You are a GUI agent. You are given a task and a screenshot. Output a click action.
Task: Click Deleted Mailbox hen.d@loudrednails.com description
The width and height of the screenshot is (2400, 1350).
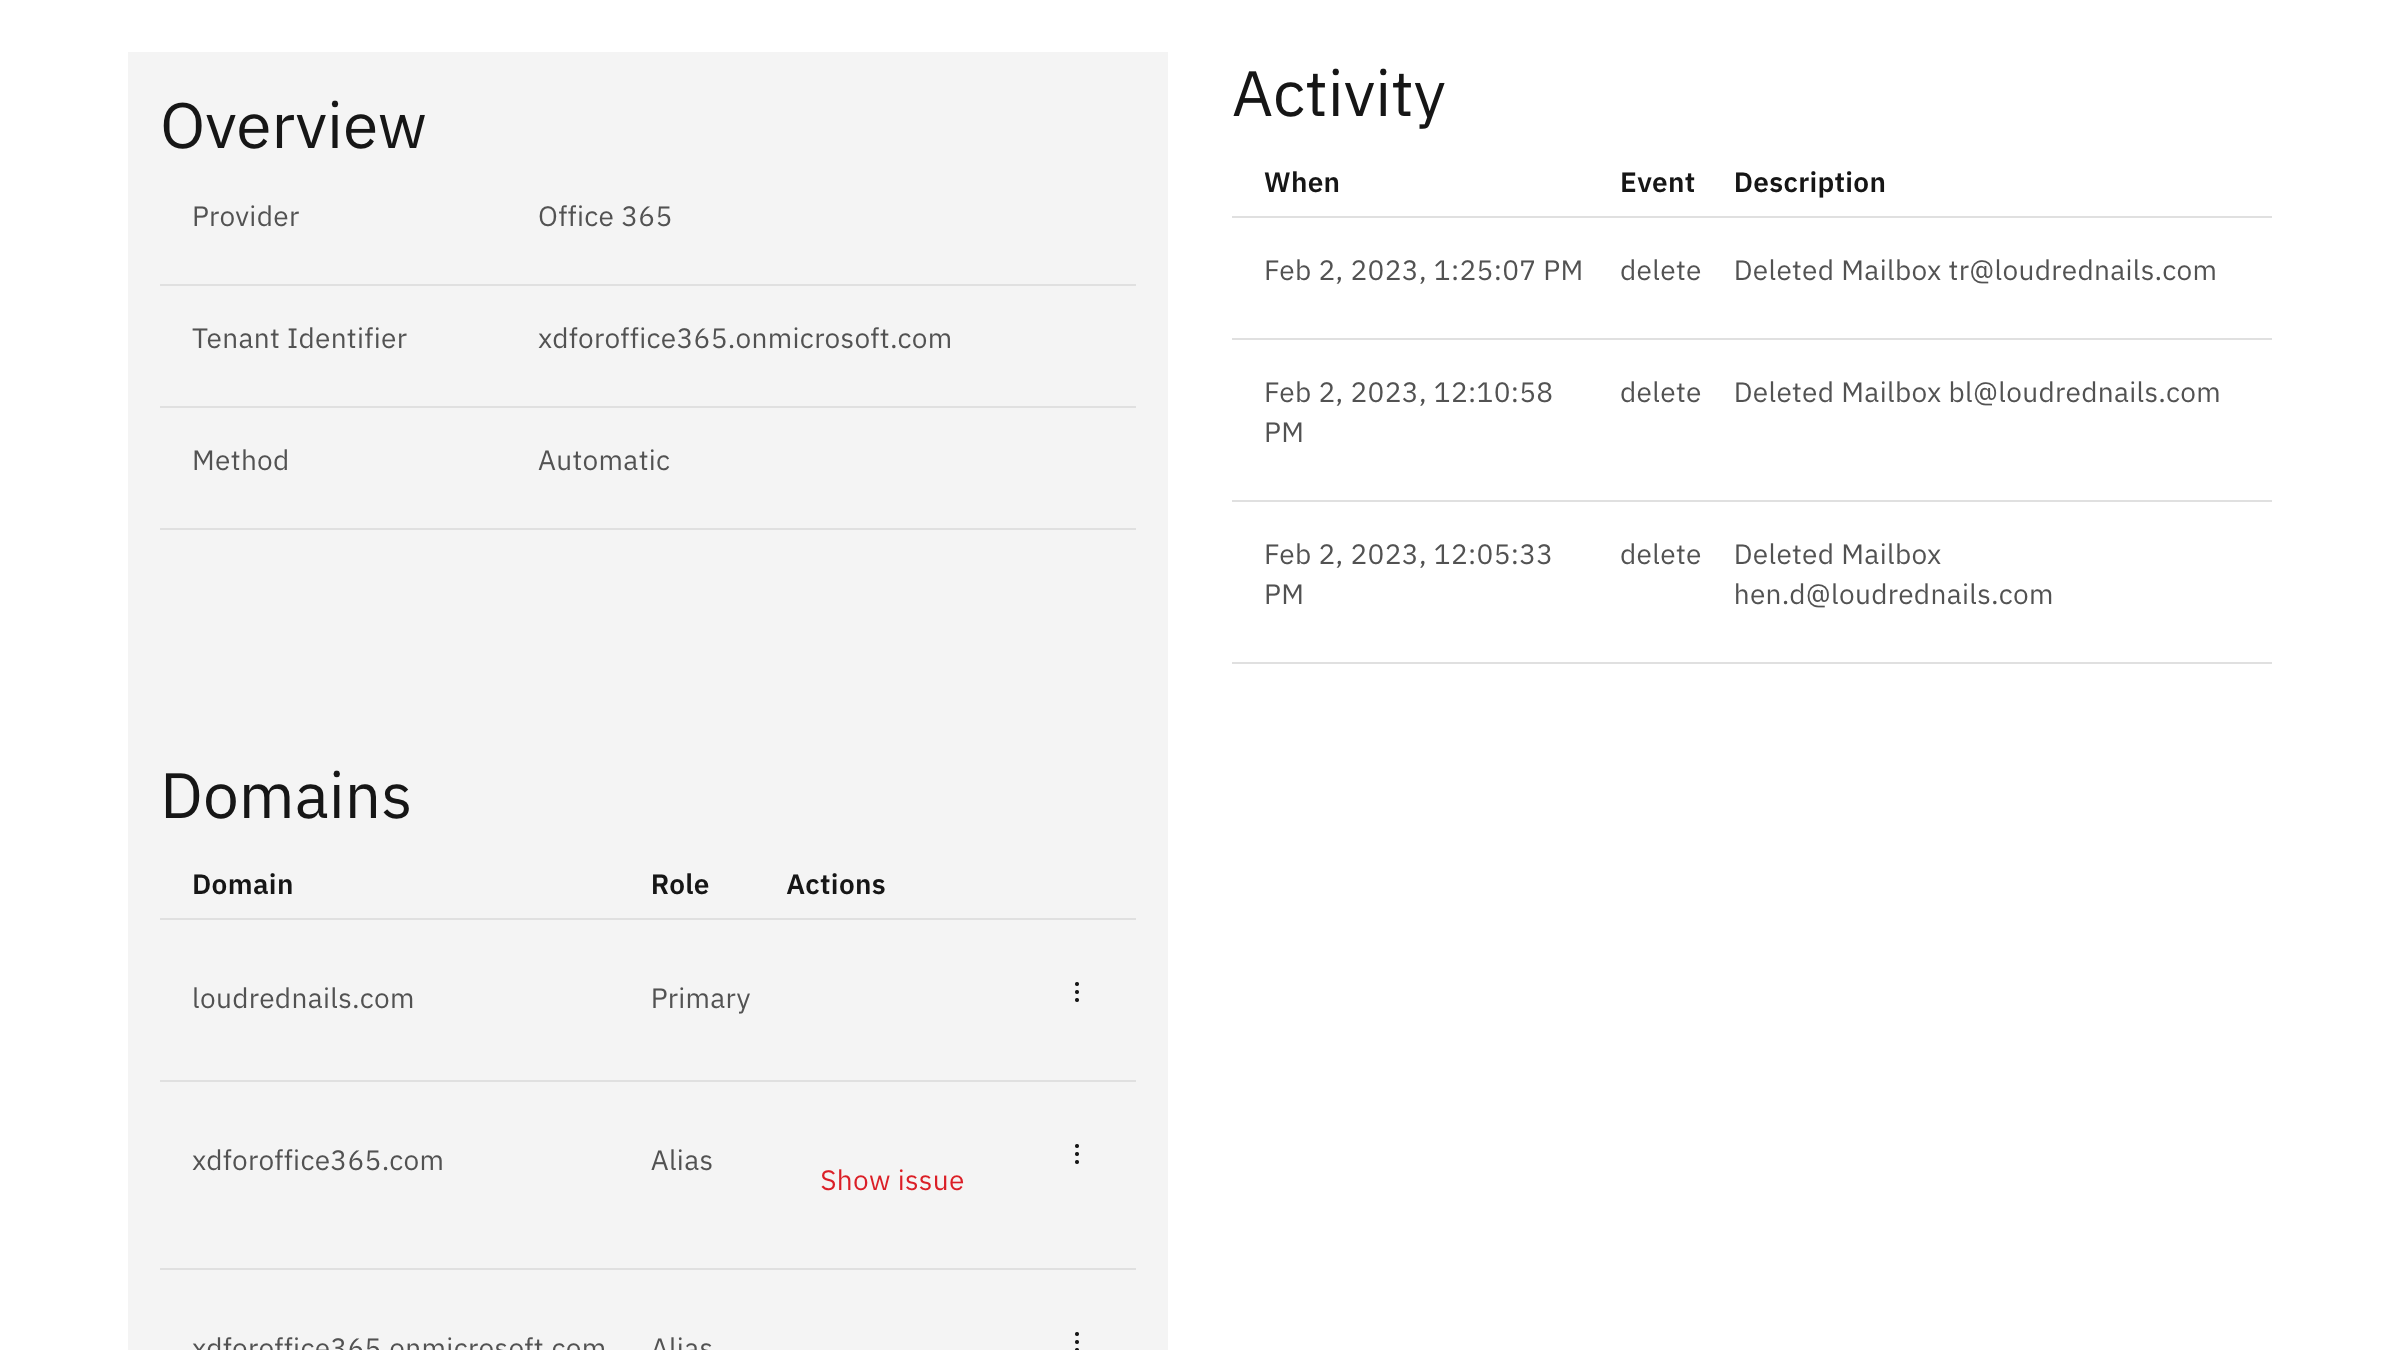tap(1893, 574)
